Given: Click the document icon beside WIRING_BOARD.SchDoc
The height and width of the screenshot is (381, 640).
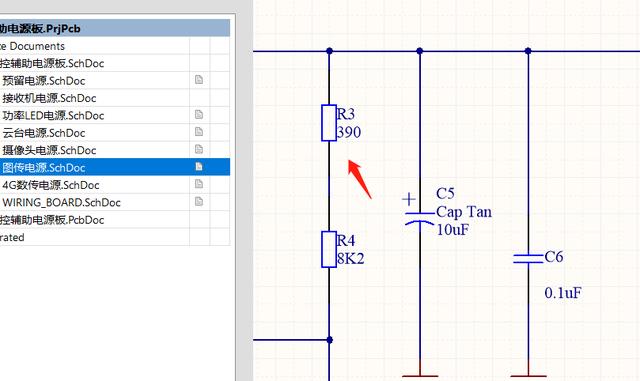Looking at the screenshot, I should coord(199,201).
